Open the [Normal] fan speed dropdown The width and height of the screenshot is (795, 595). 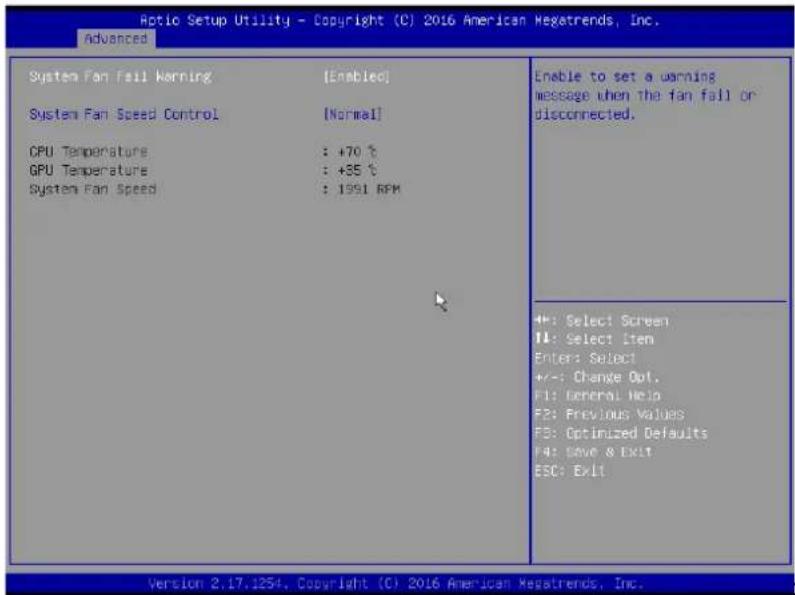click(352, 114)
